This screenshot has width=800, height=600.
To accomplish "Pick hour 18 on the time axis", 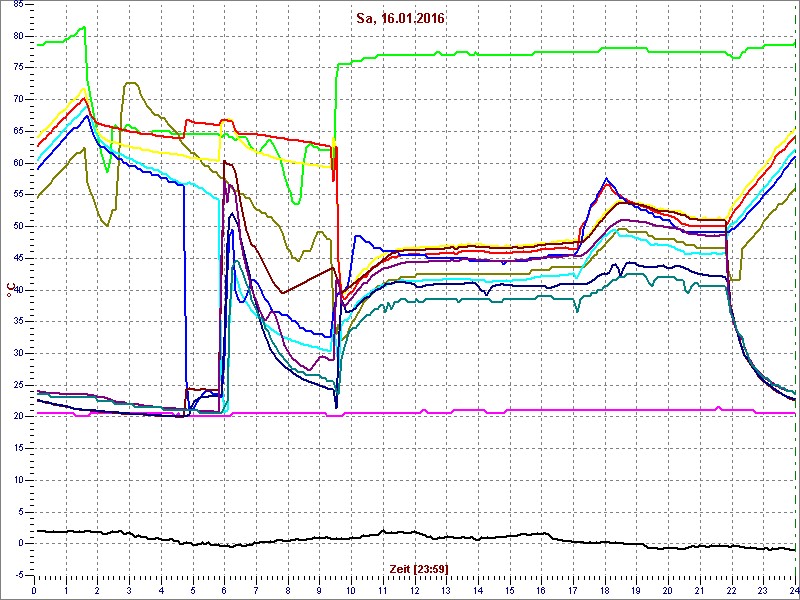I will [x=605, y=590].
